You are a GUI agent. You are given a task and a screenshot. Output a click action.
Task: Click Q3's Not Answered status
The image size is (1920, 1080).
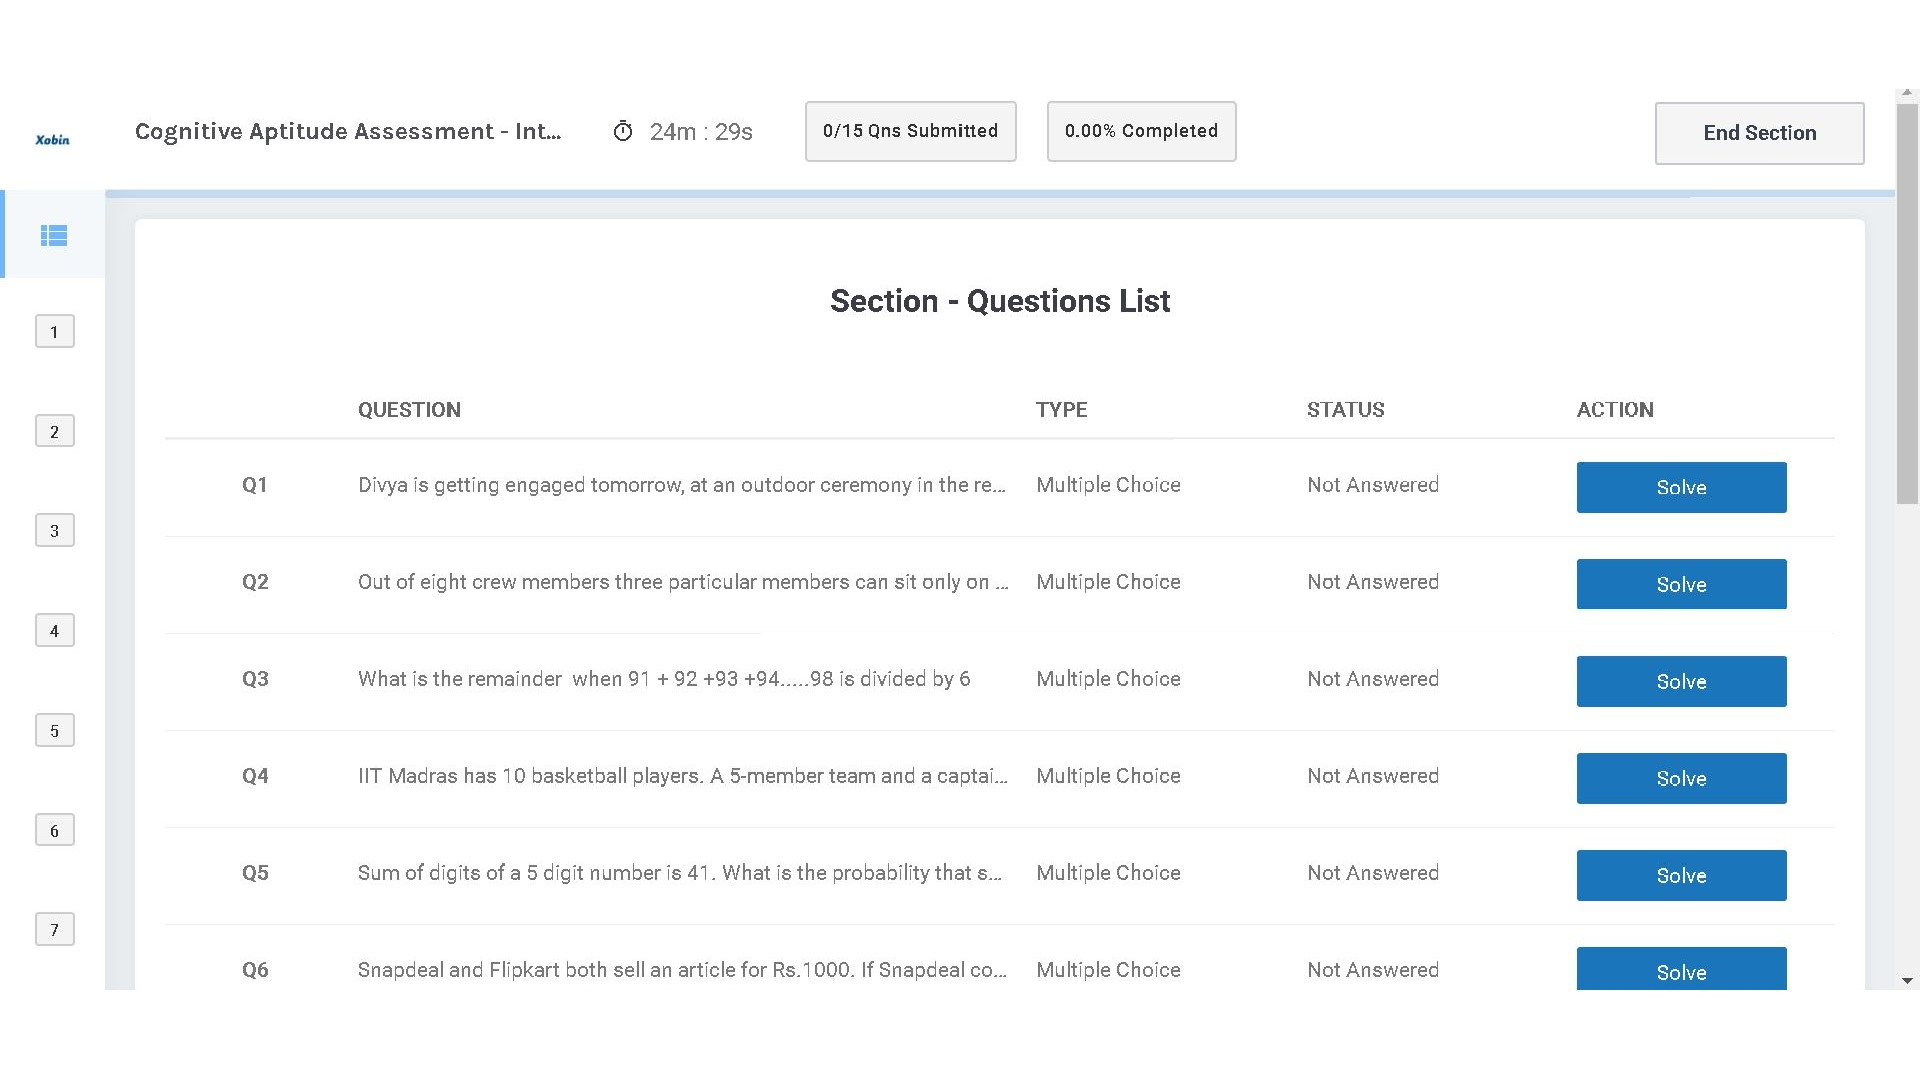(x=1373, y=679)
